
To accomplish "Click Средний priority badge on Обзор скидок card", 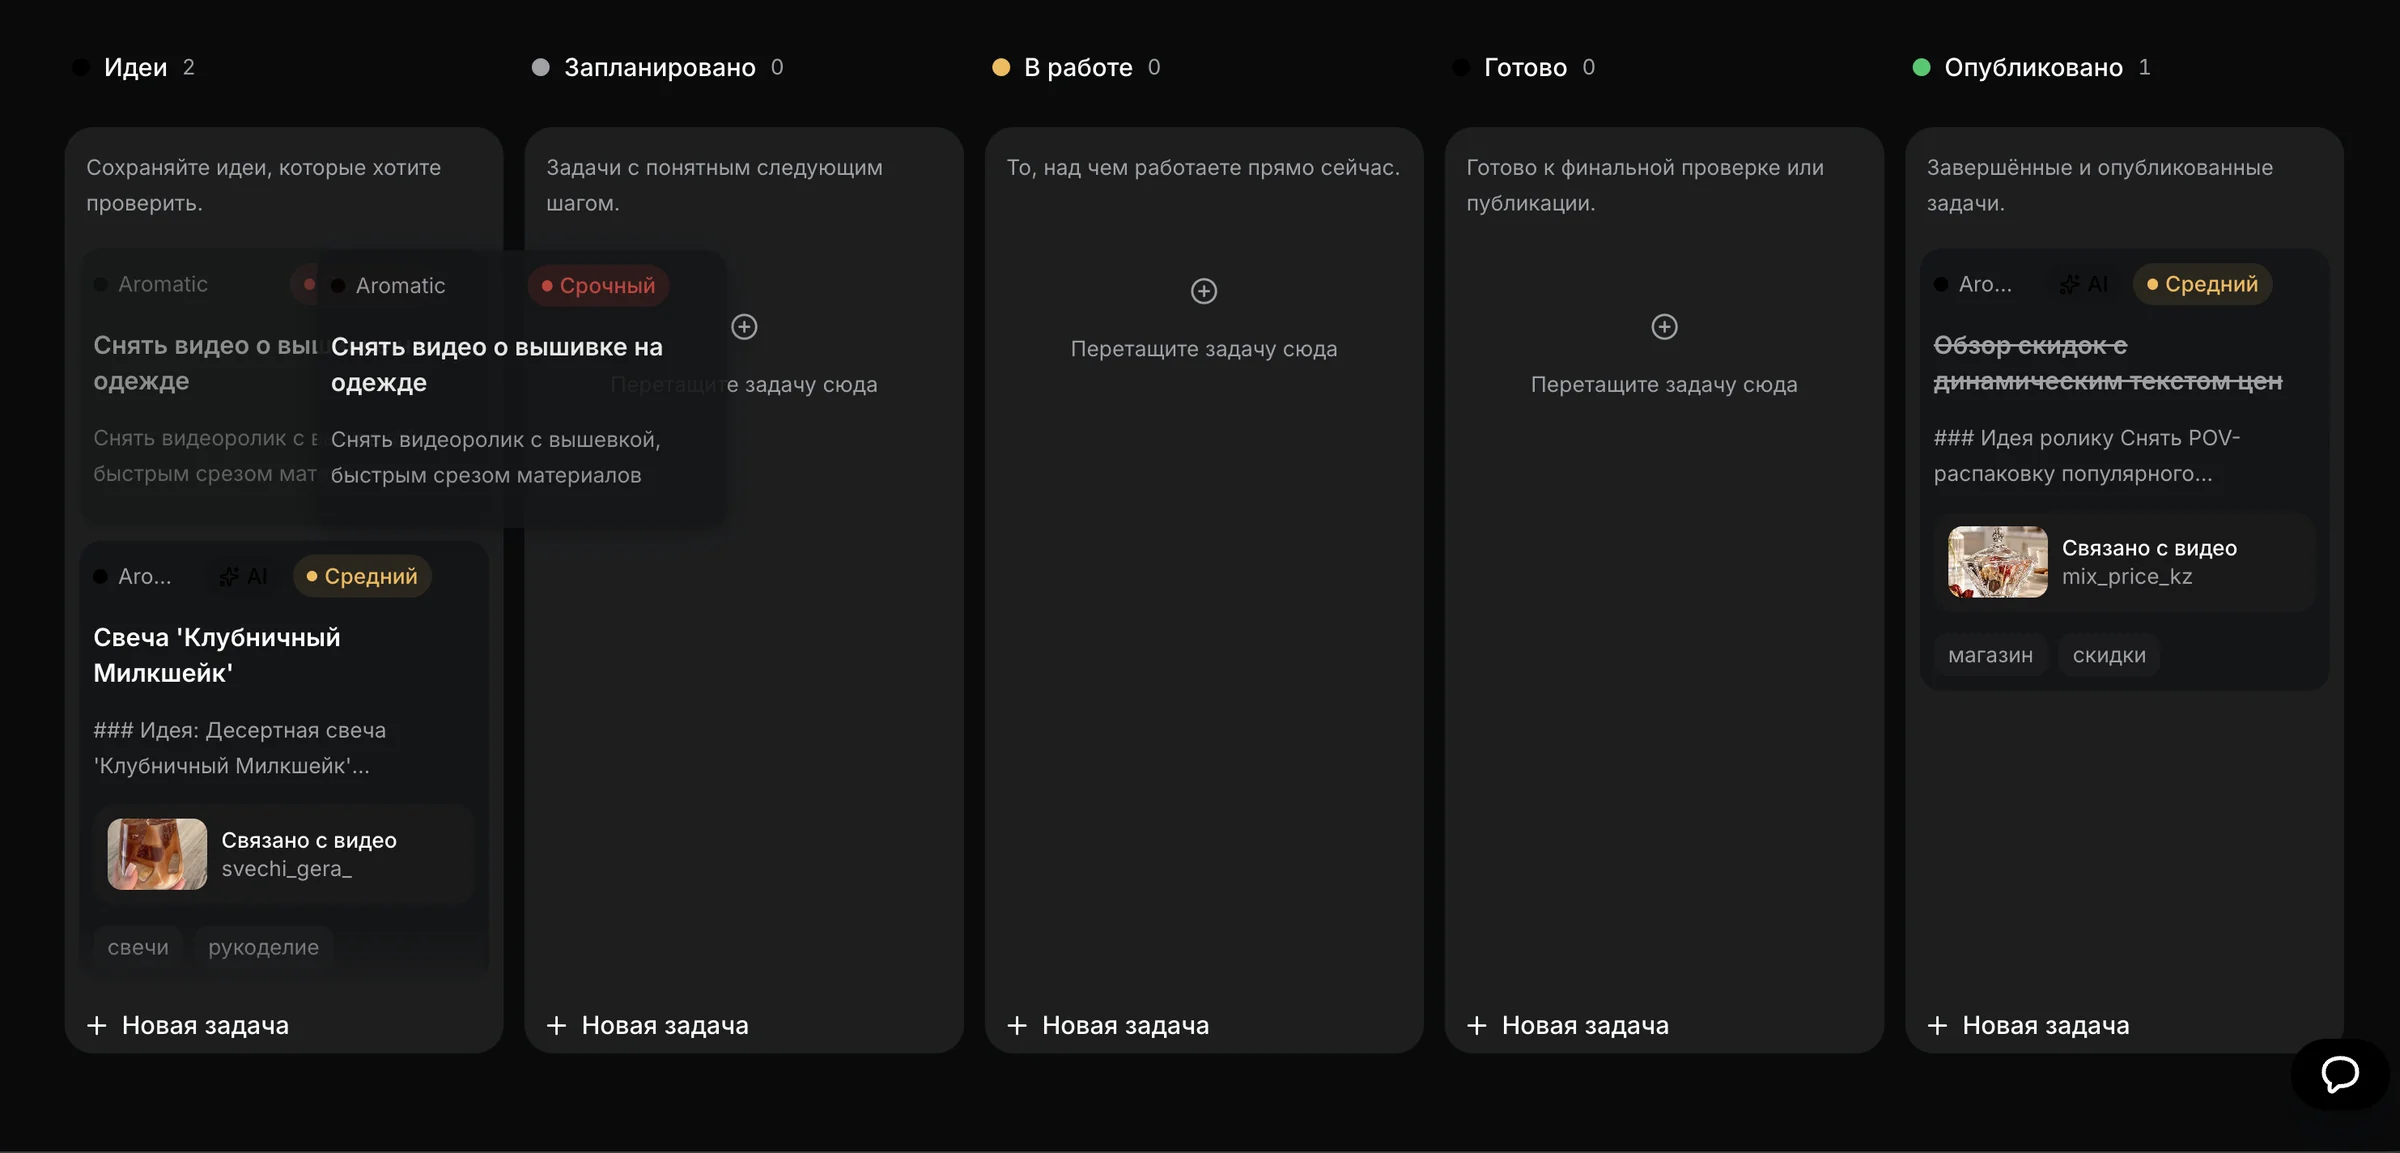I will pyautogui.click(x=2202, y=284).
